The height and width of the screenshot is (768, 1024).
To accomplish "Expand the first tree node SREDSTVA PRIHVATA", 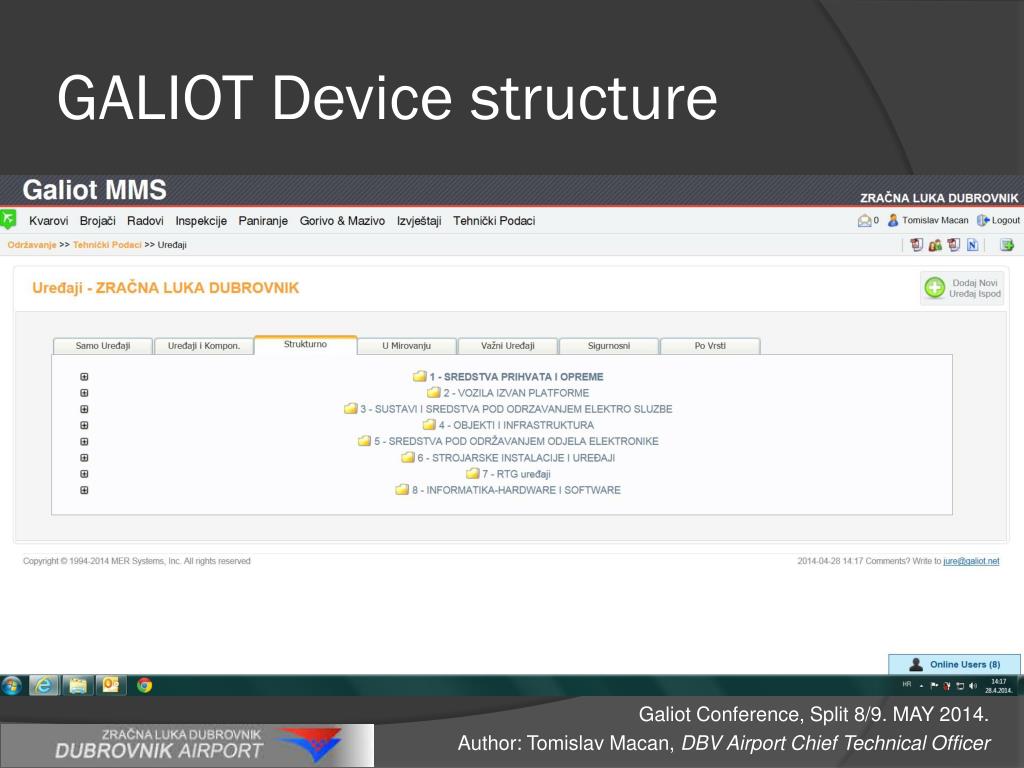I will 84,377.
